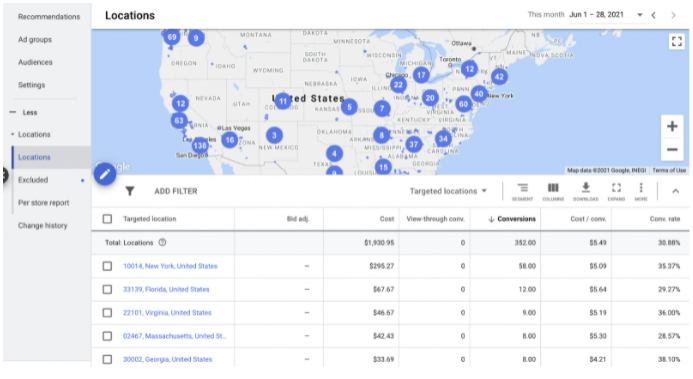Image resolution: width=693 pixels, height=379 pixels.
Task: Open 30002, Georgia, United States link
Action: [x=168, y=359]
